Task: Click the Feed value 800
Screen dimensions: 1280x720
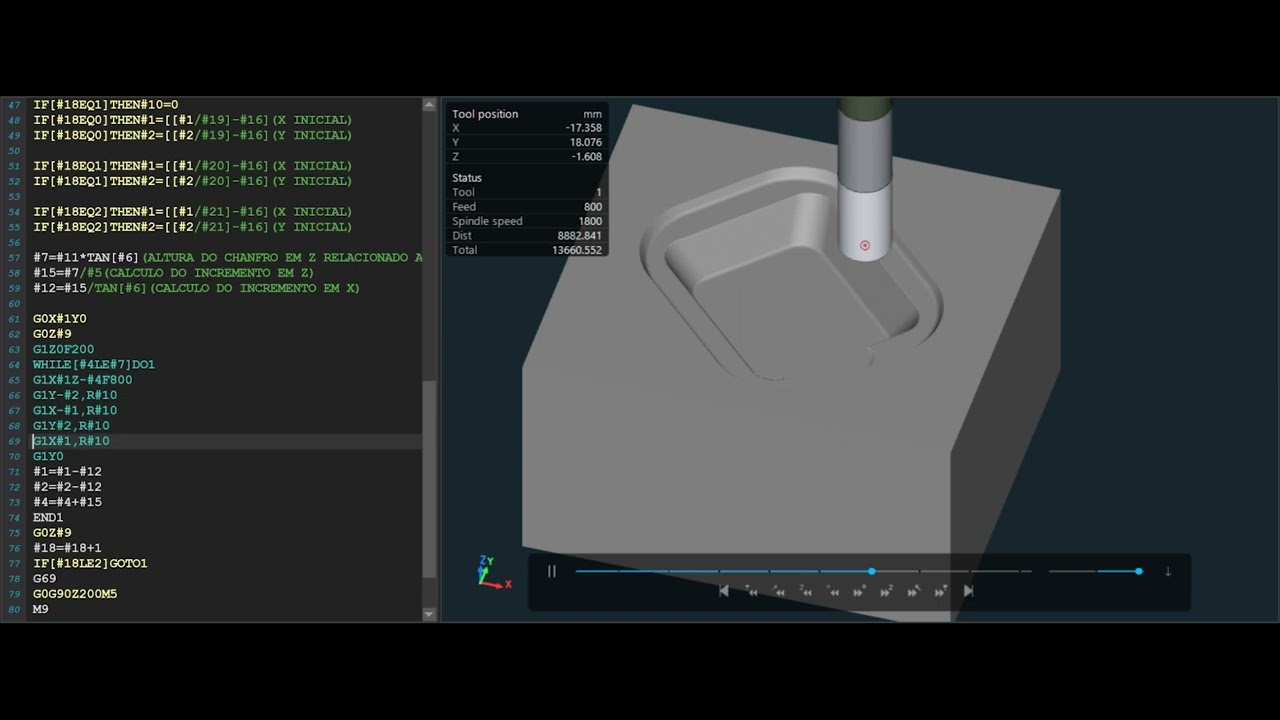Action: point(593,207)
